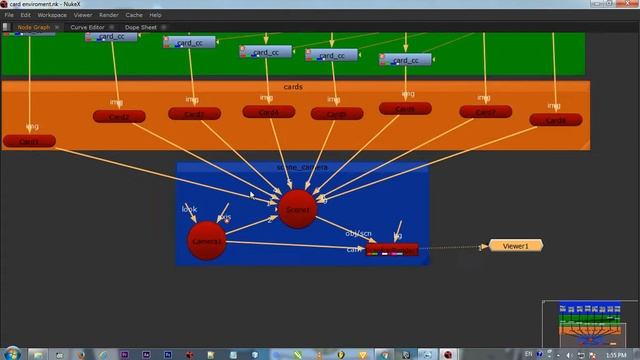Select the card_cc node feeding Card5
This screenshot has width=640, height=360.
tap(332, 55)
